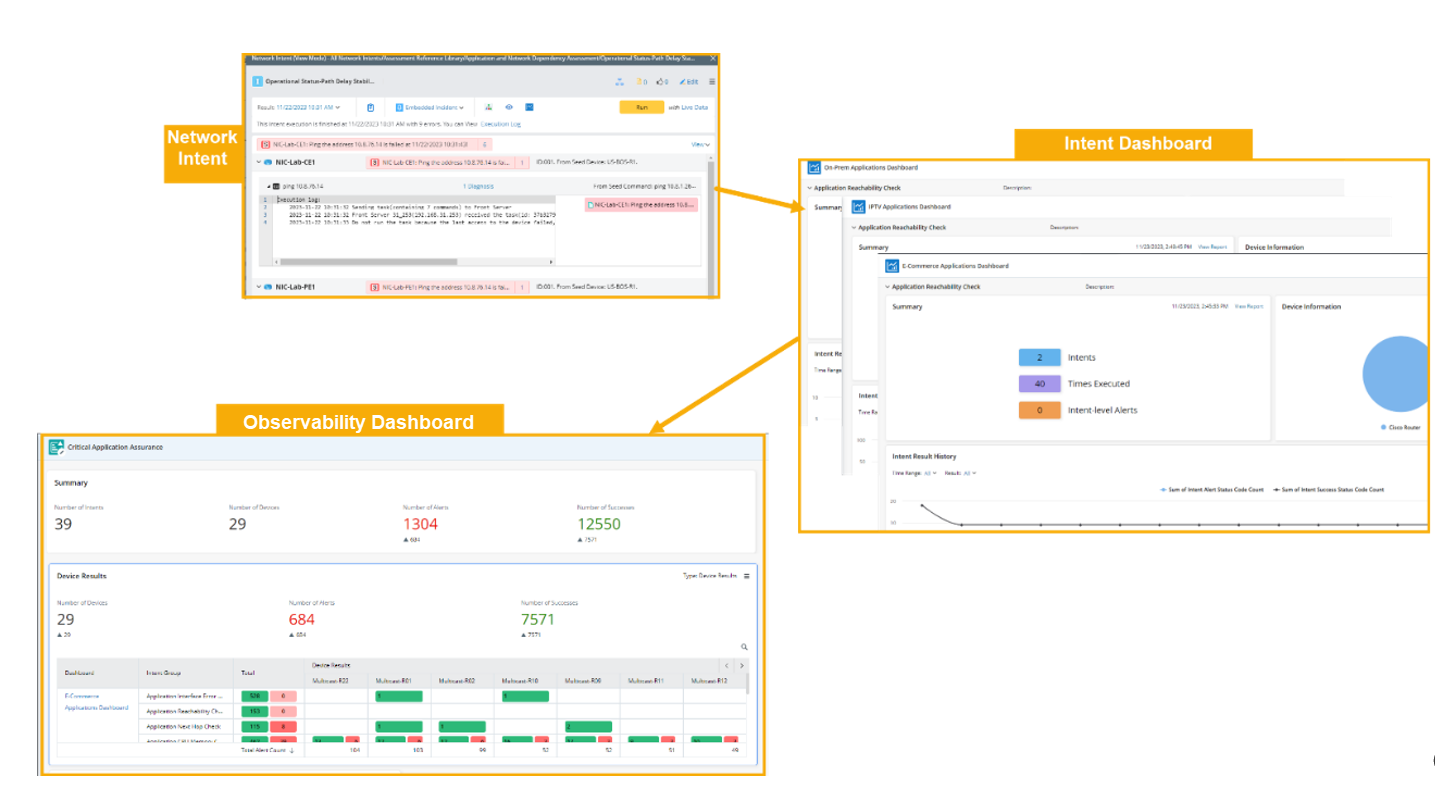This screenshot has height=803, width=1435.
Task: Click the blue Intents count swatch
Action: click(x=1039, y=357)
